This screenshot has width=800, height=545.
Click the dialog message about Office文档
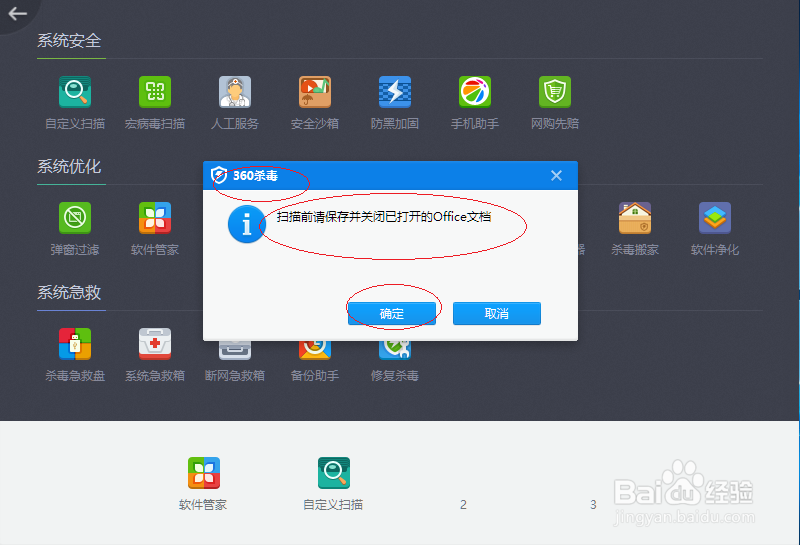click(384, 217)
